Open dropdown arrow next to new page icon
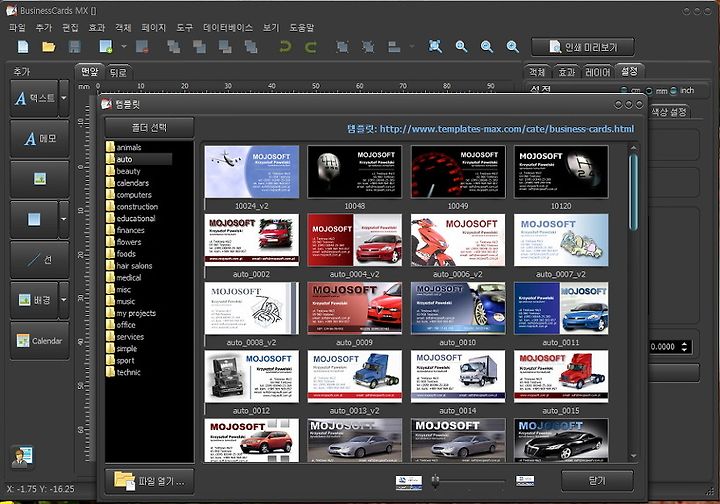Screen dimensions: 720x504 pos(124,47)
